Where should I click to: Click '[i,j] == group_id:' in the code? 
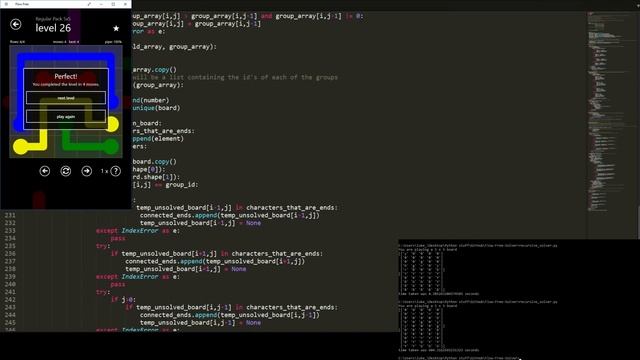click(165, 185)
